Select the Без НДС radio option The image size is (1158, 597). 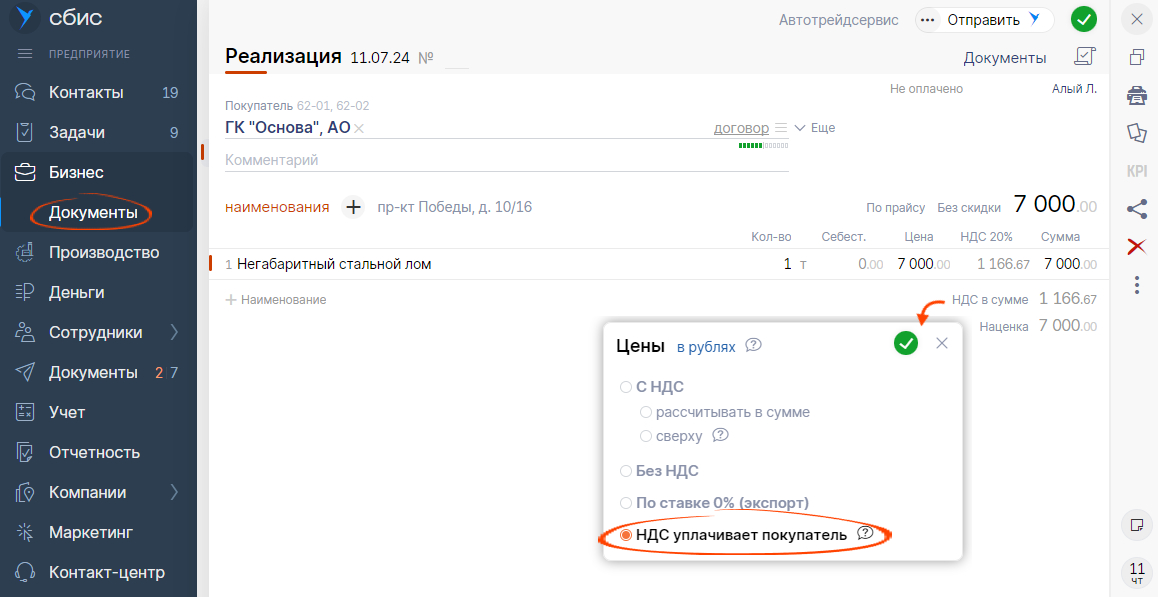626,471
